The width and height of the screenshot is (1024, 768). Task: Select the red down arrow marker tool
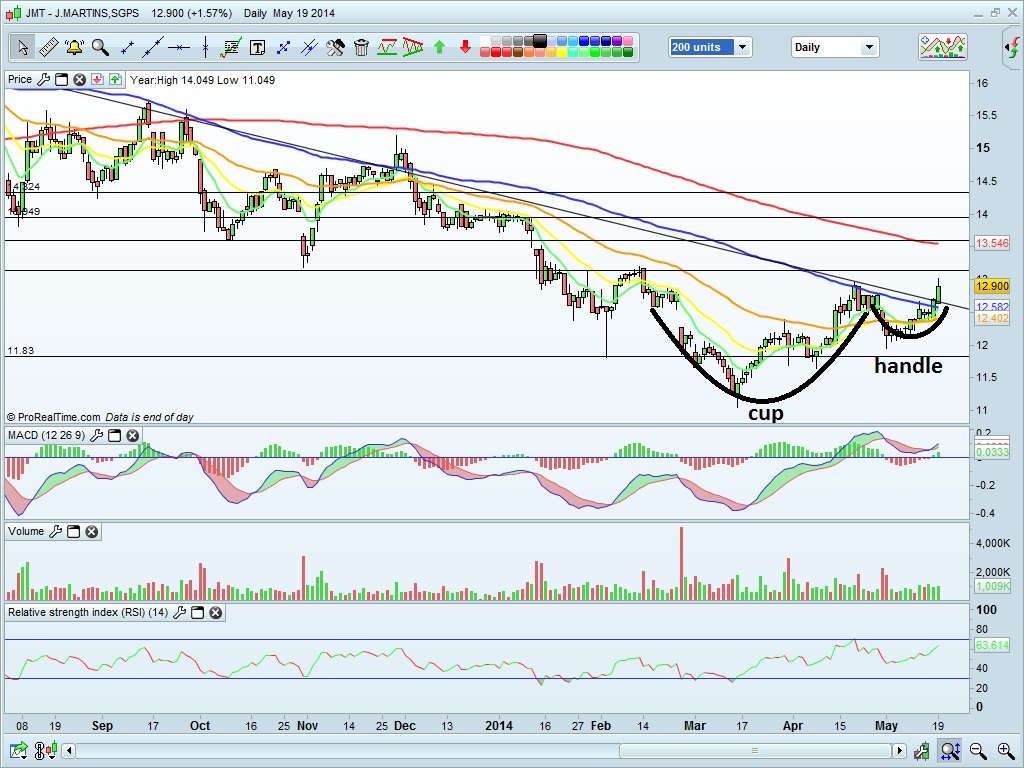coord(465,47)
